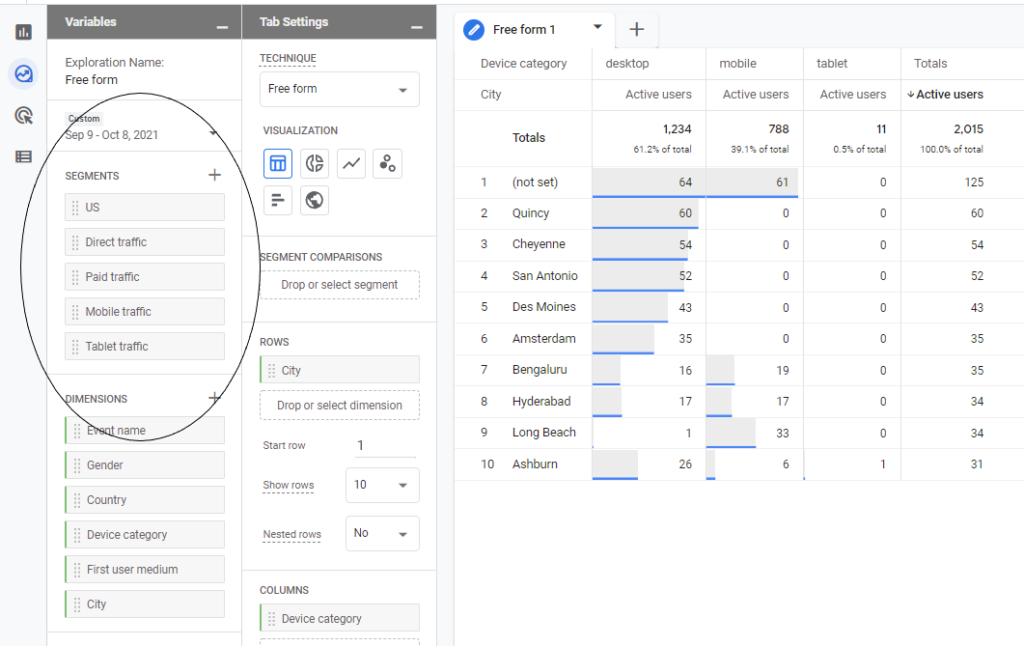Collapse the Tab Settings panel
Viewport: 1024px width, 646px height.
[416, 24]
